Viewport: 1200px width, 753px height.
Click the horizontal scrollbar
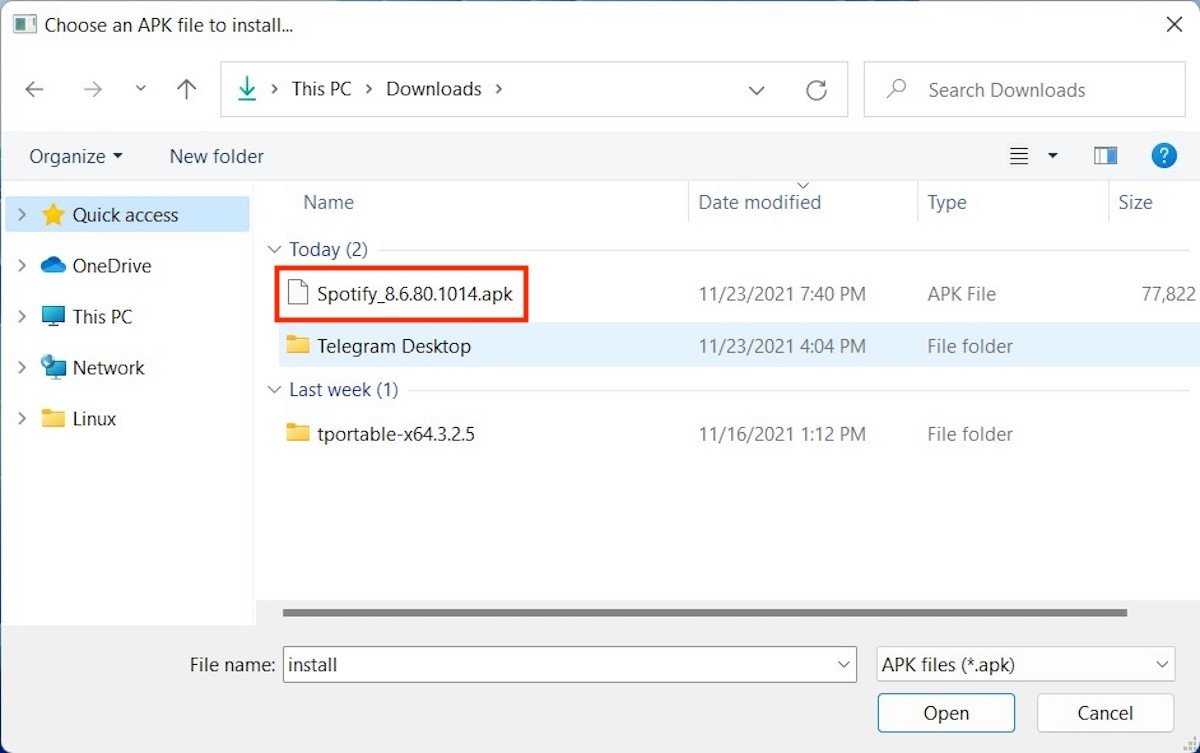click(704, 613)
